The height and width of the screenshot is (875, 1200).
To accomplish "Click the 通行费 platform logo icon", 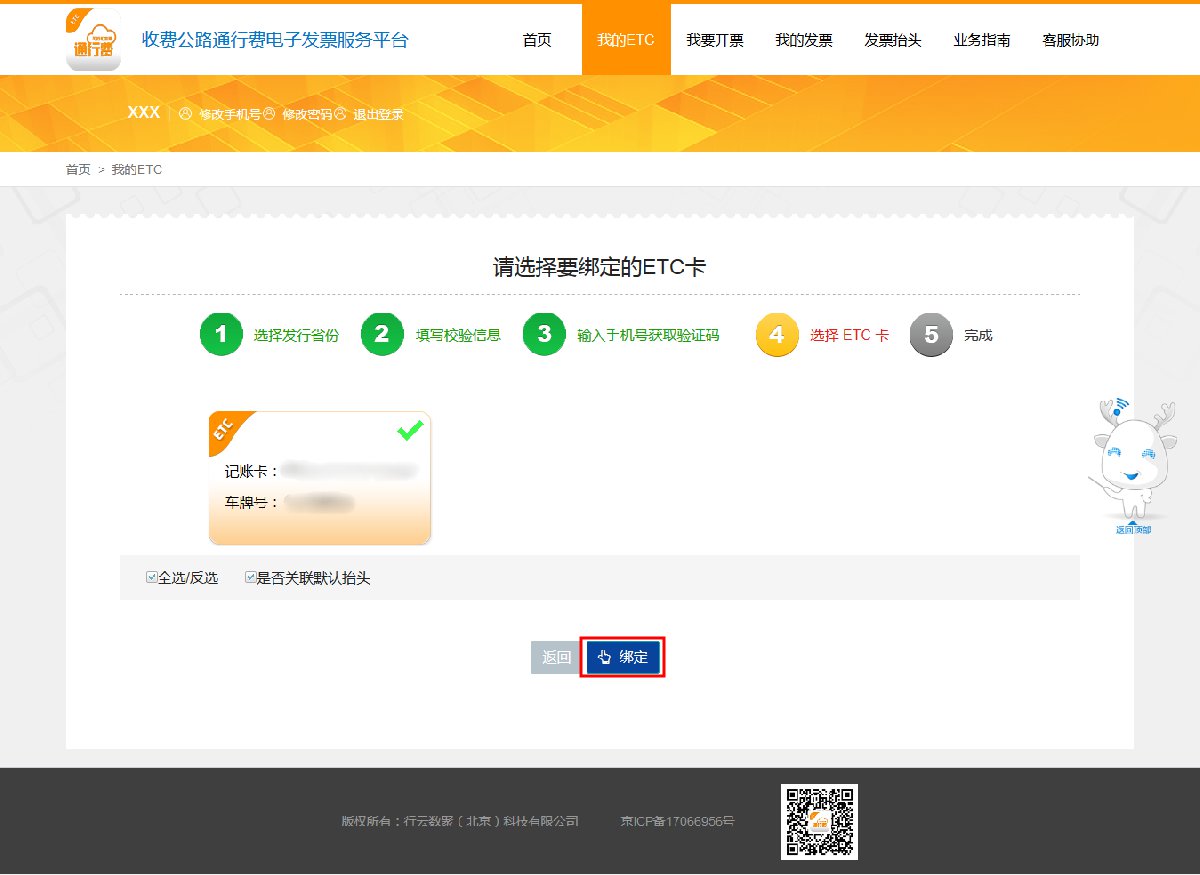I will [x=93, y=40].
